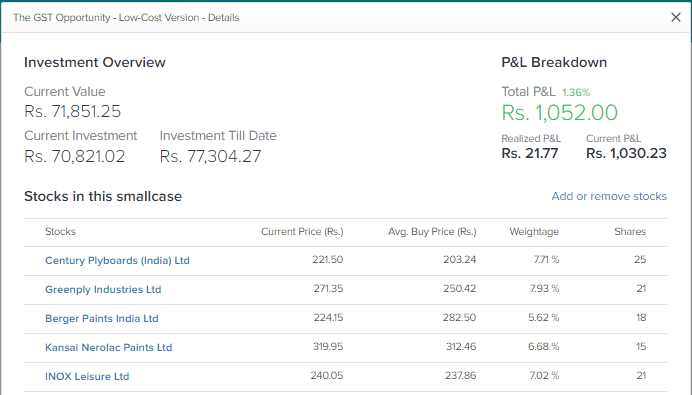Click the 1.36% P&L percentage
The height and width of the screenshot is (395, 692).
tap(576, 92)
